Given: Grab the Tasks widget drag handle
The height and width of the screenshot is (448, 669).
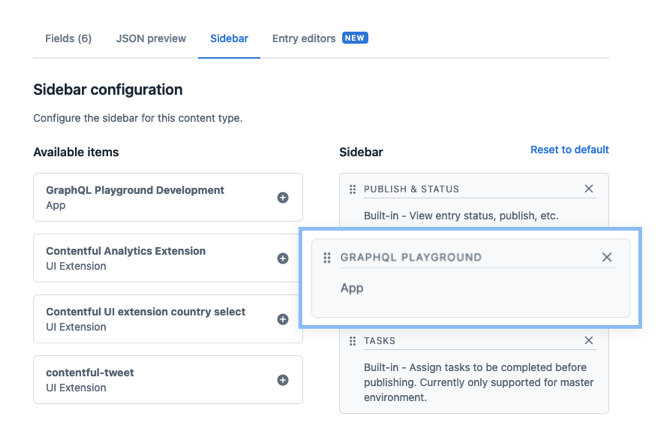Looking at the screenshot, I should coord(352,341).
